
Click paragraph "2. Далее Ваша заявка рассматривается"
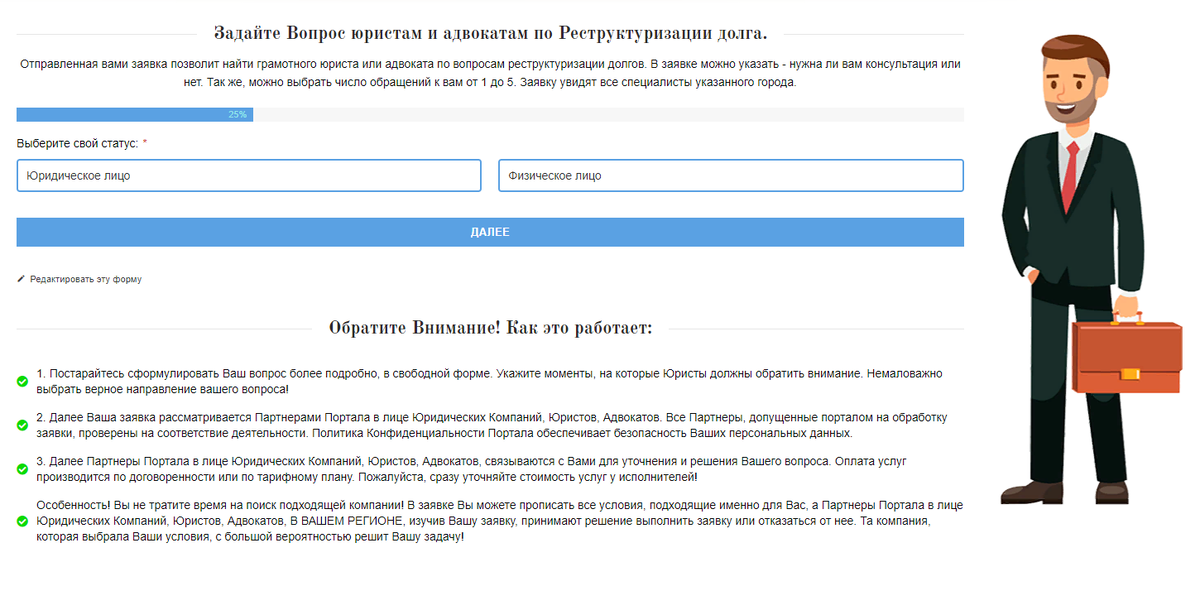coord(491,425)
